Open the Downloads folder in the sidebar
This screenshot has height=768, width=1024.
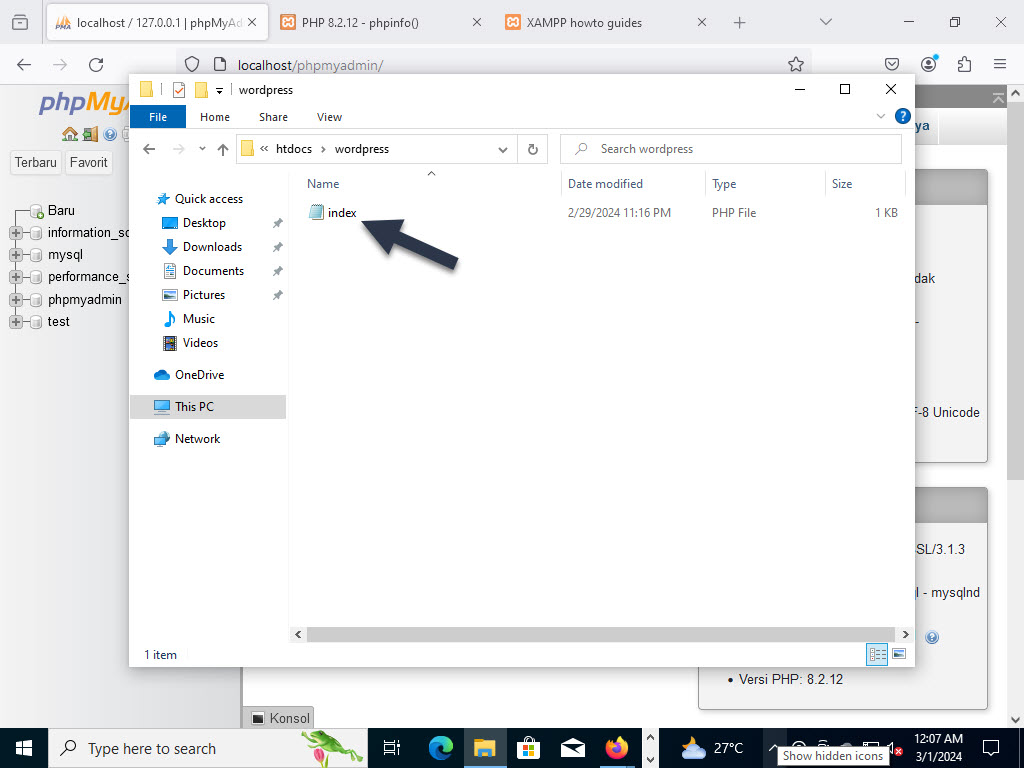click(213, 246)
